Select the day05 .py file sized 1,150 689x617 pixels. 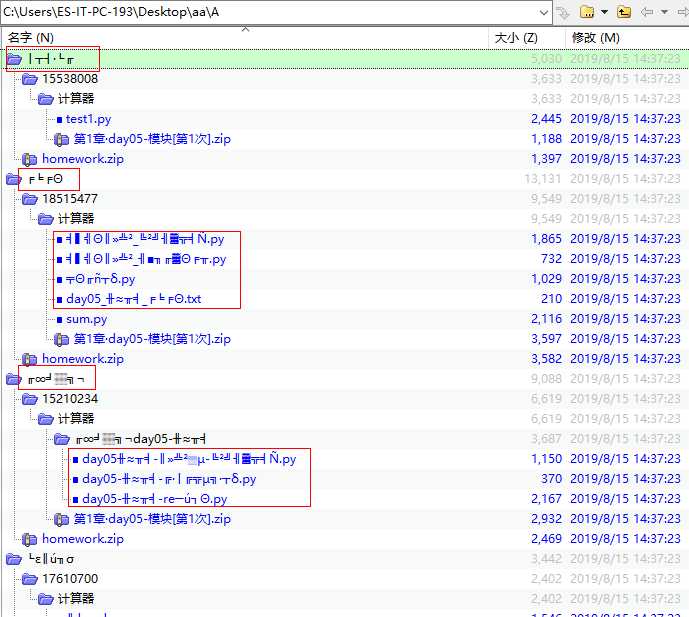[x=189, y=459]
